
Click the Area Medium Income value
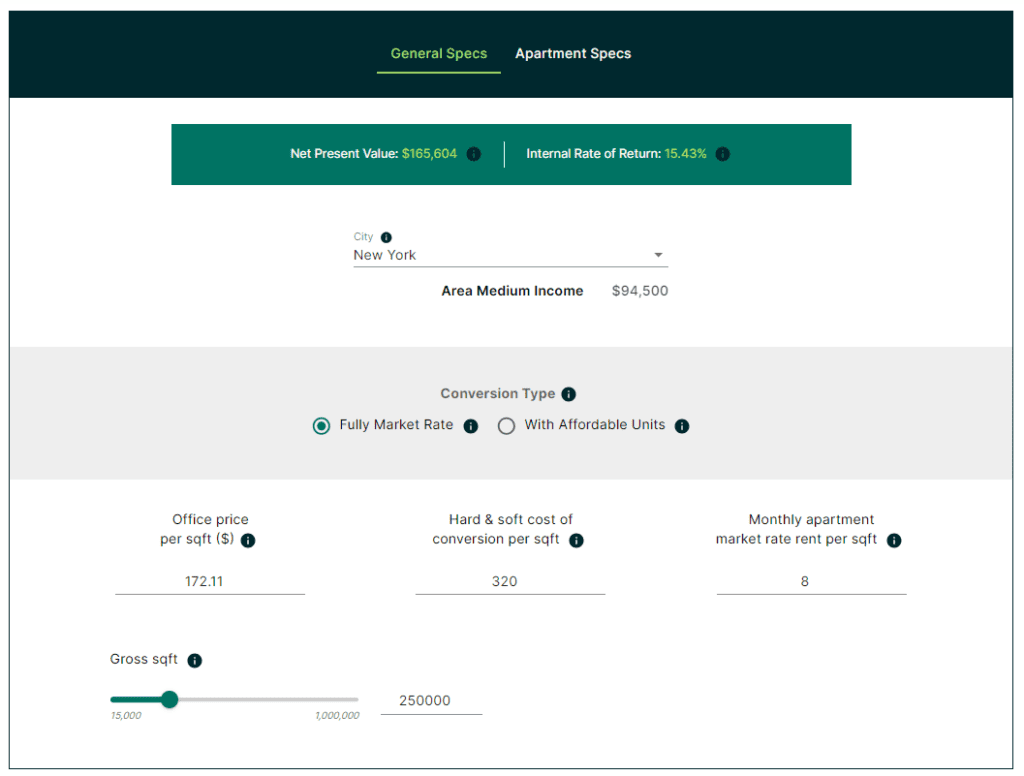[x=638, y=290]
